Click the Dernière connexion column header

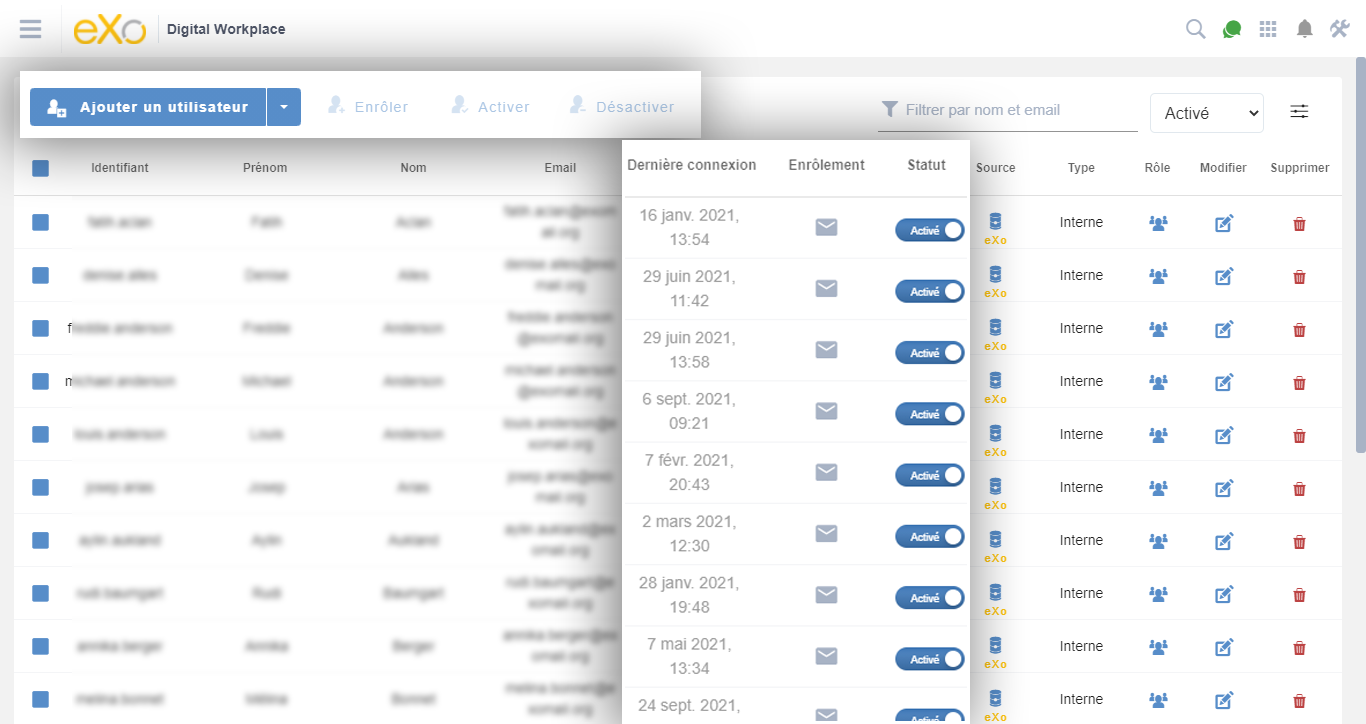tap(692, 165)
